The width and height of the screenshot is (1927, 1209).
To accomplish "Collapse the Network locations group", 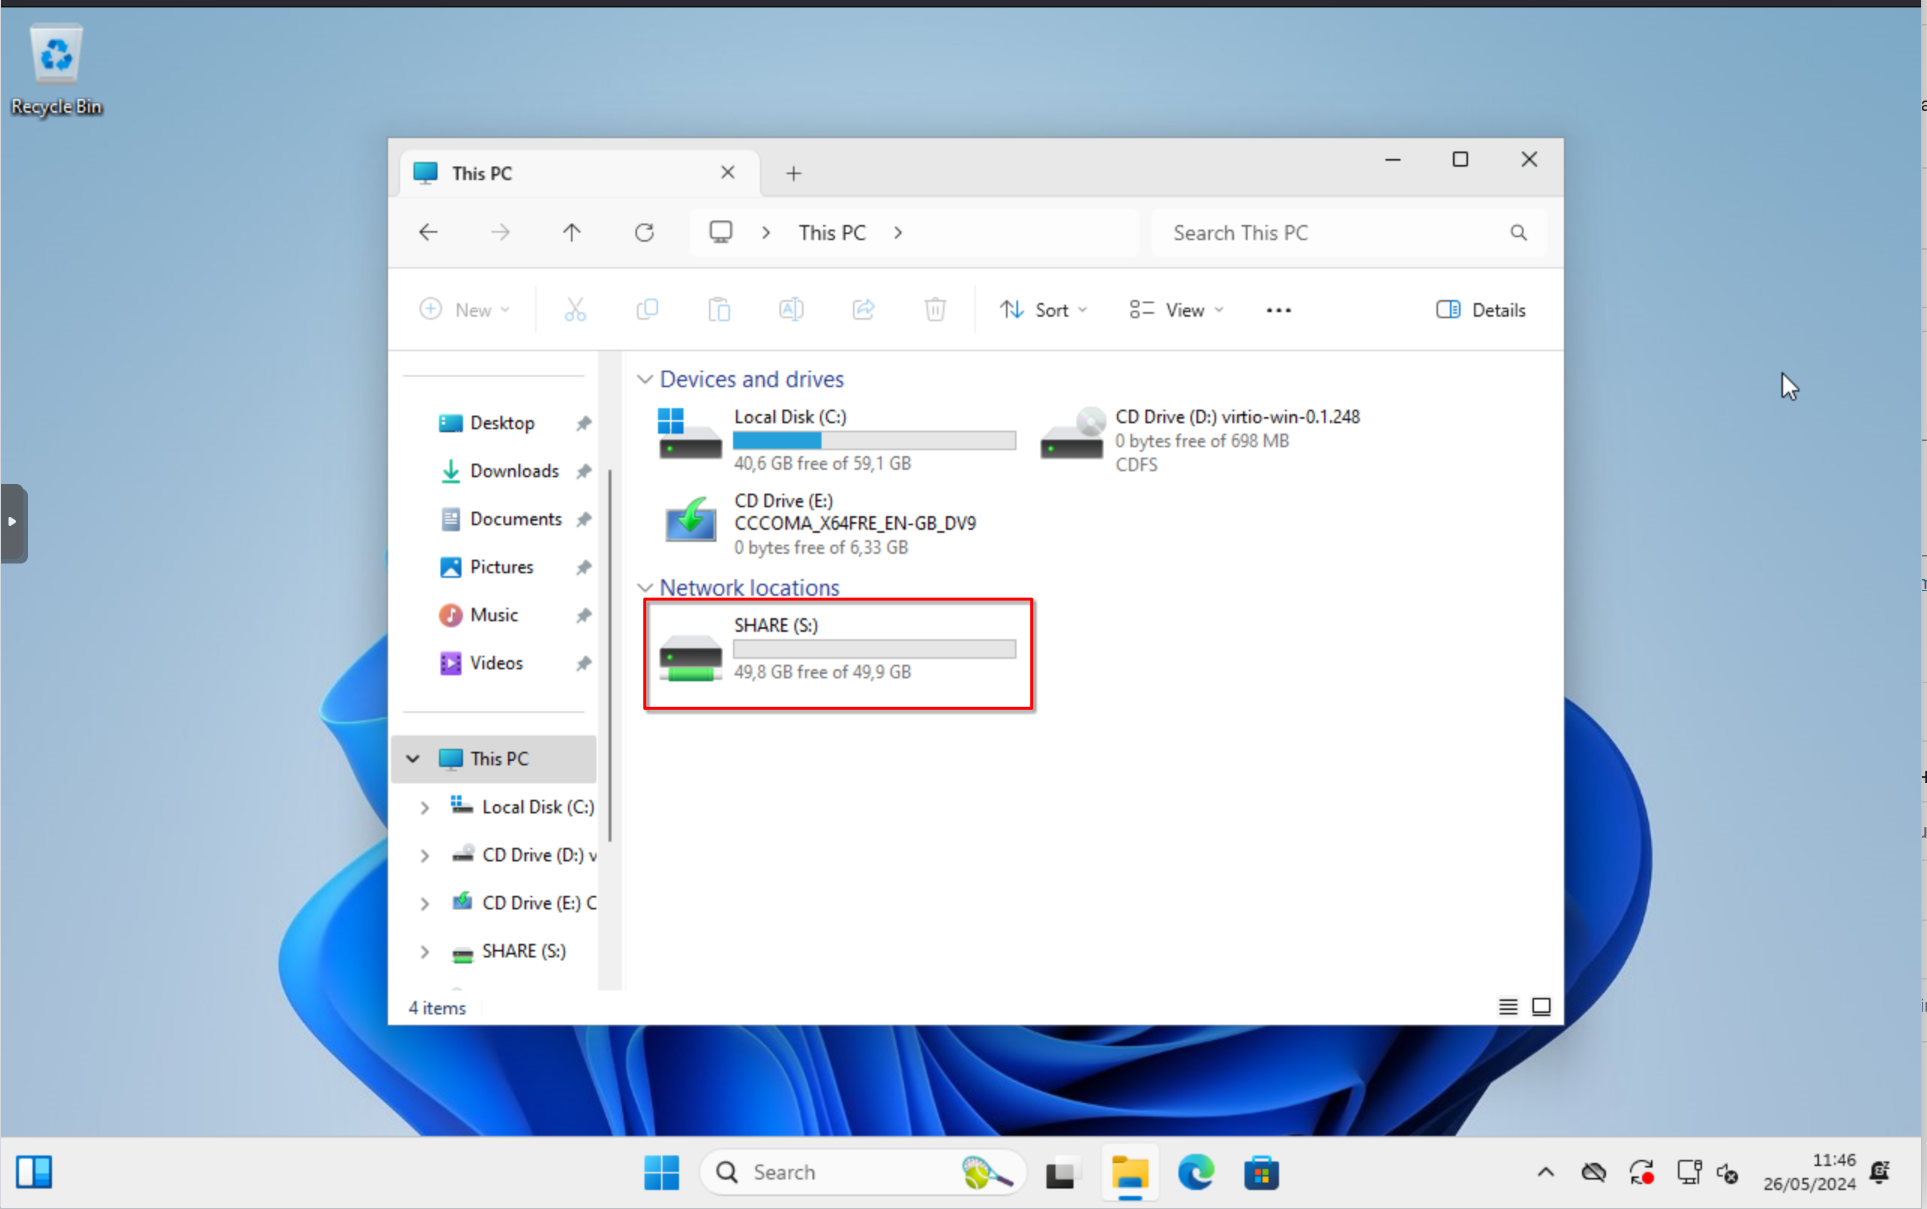I will click(x=645, y=587).
